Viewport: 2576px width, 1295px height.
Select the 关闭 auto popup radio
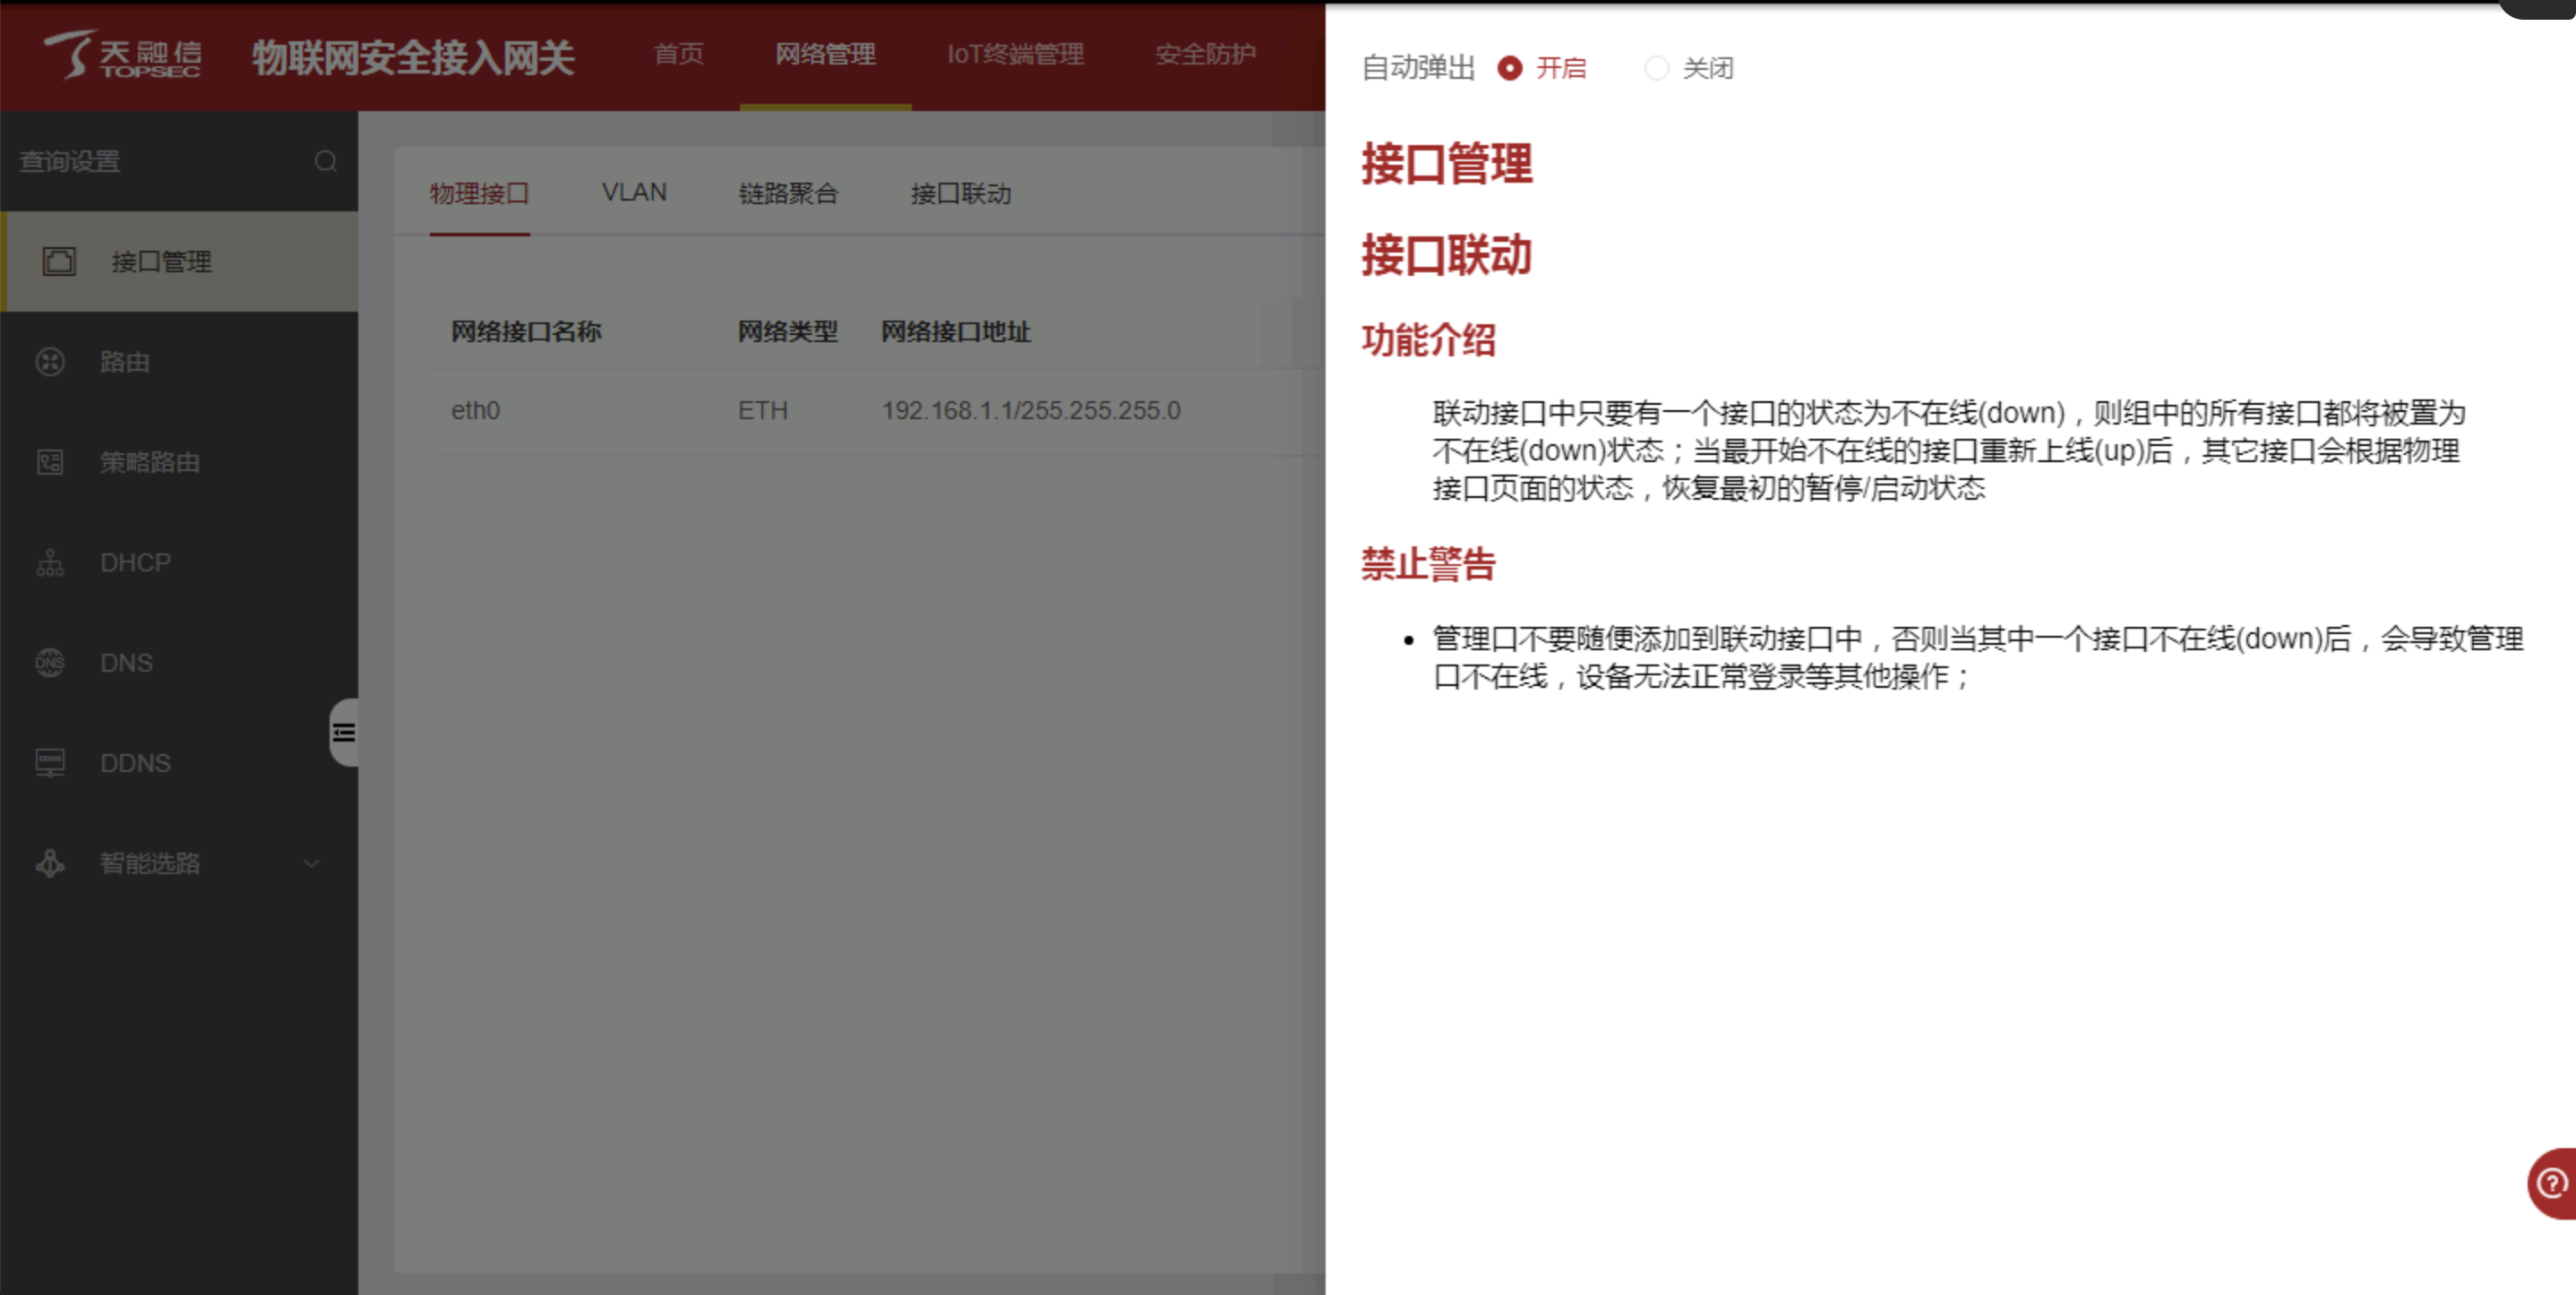point(1656,68)
